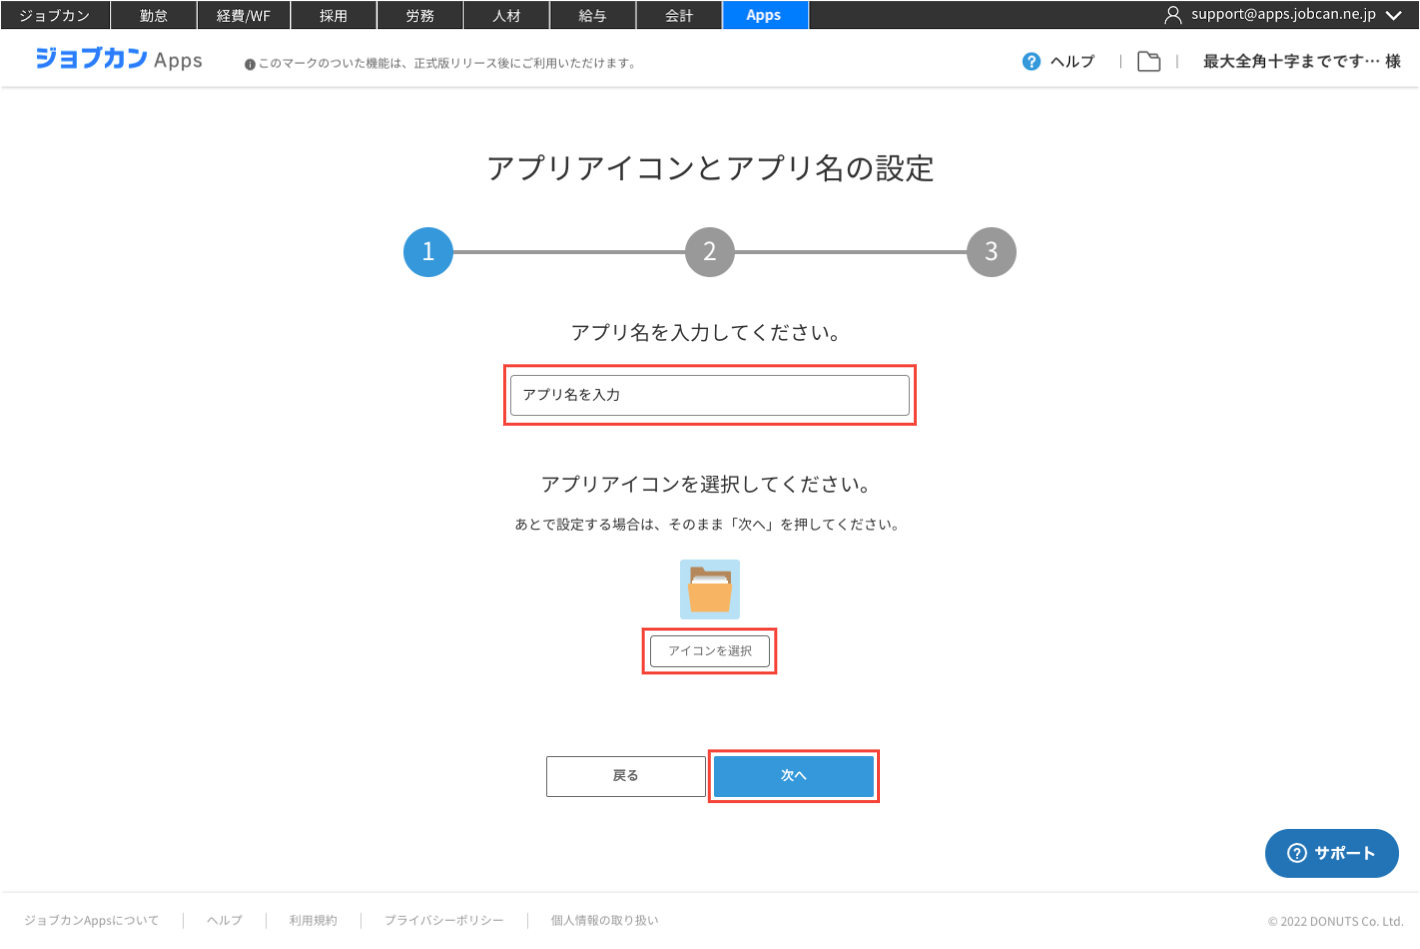Open the folder icon in the header

pos(1149,62)
